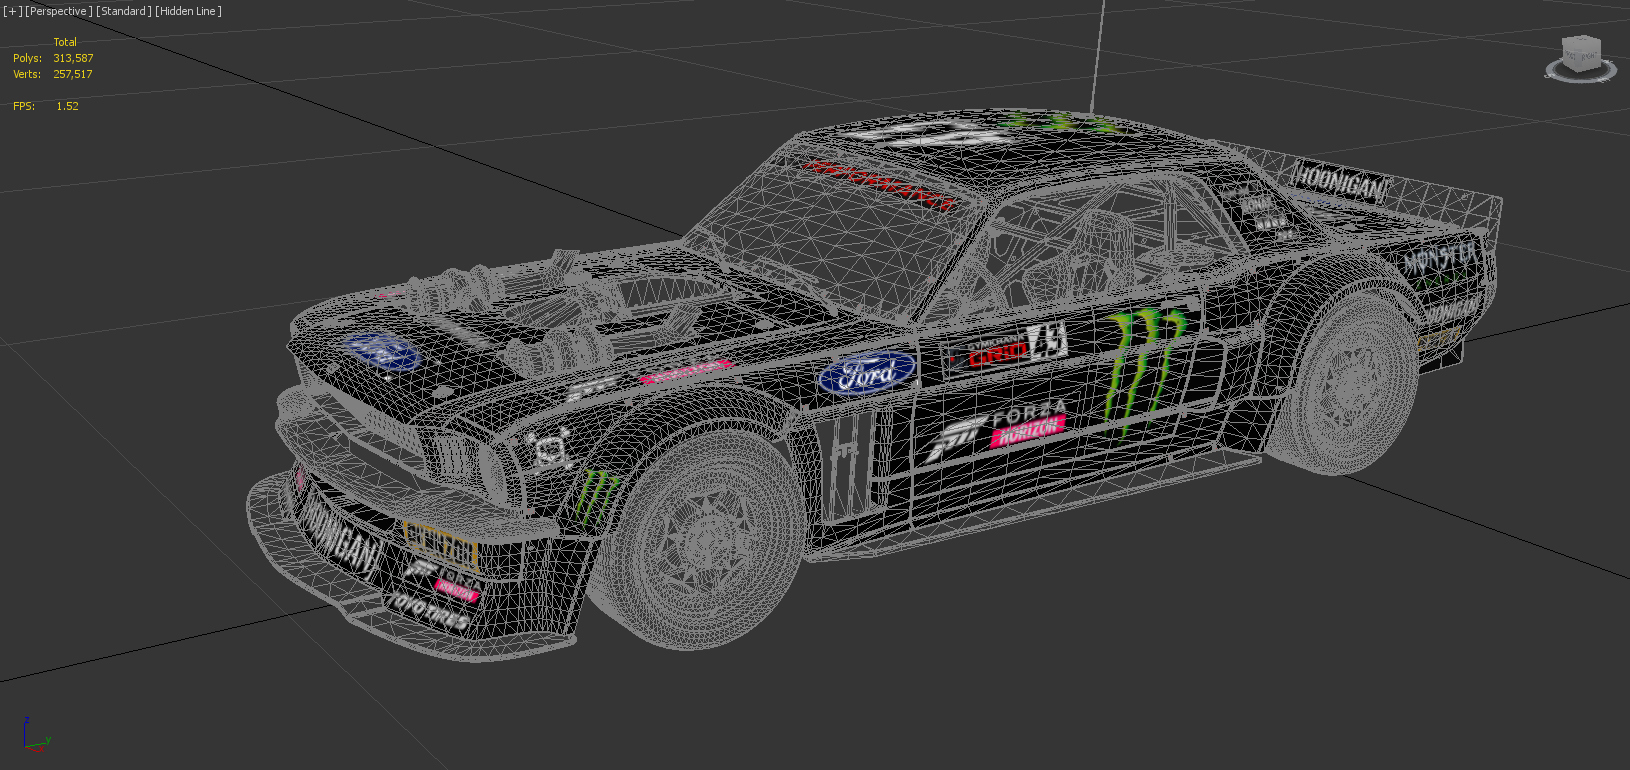Click the XYZ axis tripod gizmo
Screen dimensions: 1630x770
click(x=35, y=734)
